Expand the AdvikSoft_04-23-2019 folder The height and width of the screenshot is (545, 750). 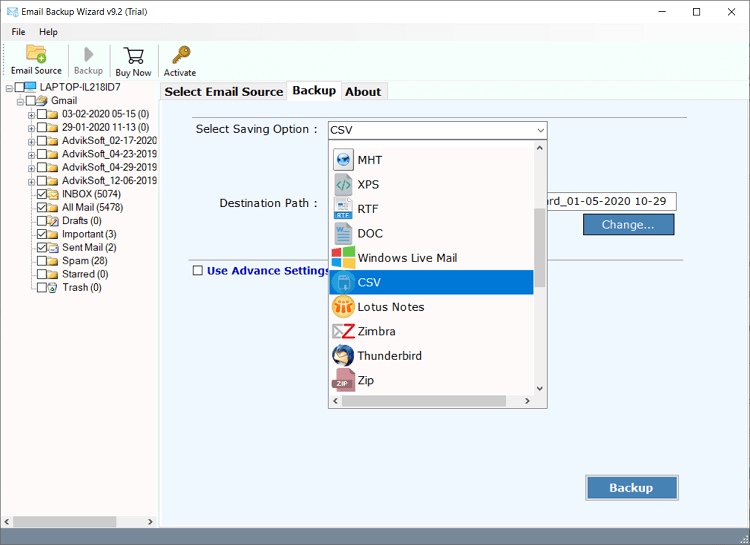(x=31, y=155)
